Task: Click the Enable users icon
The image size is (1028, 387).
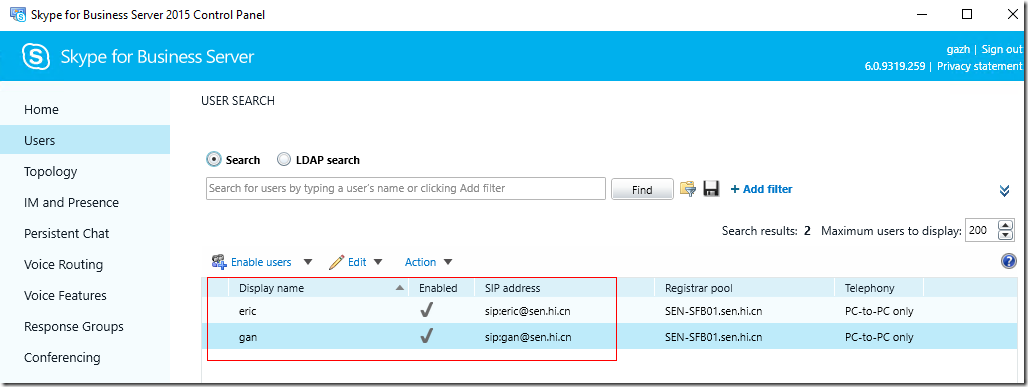Action: pyautogui.click(x=219, y=262)
